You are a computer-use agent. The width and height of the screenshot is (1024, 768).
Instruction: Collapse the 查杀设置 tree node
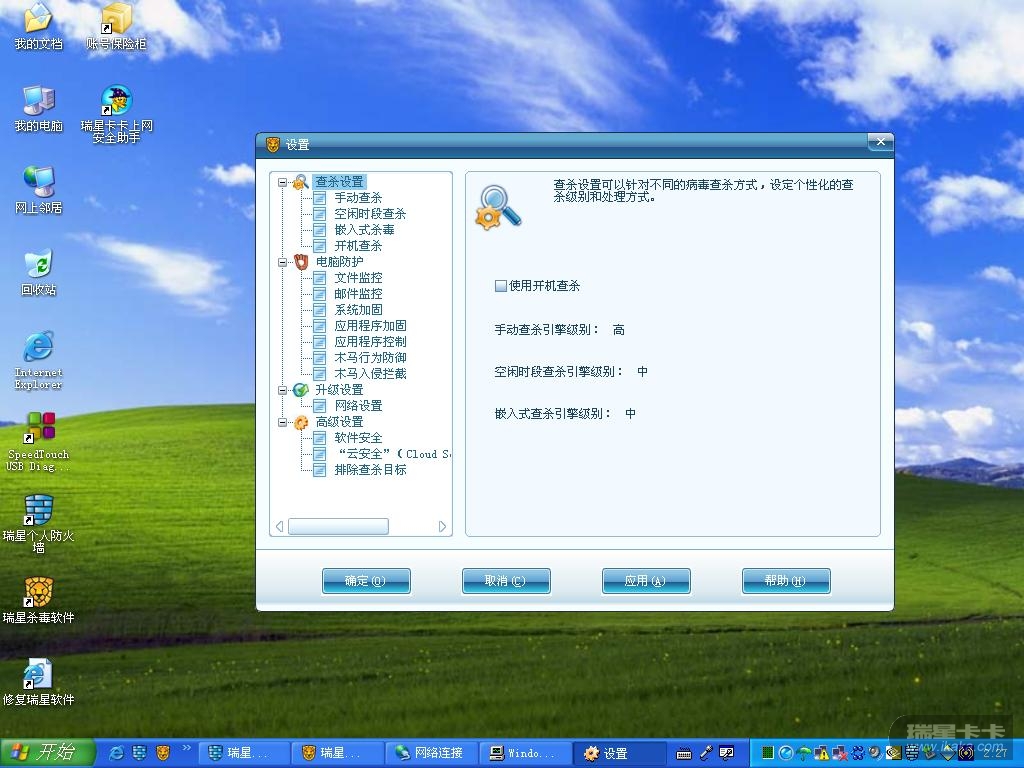tap(283, 182)
